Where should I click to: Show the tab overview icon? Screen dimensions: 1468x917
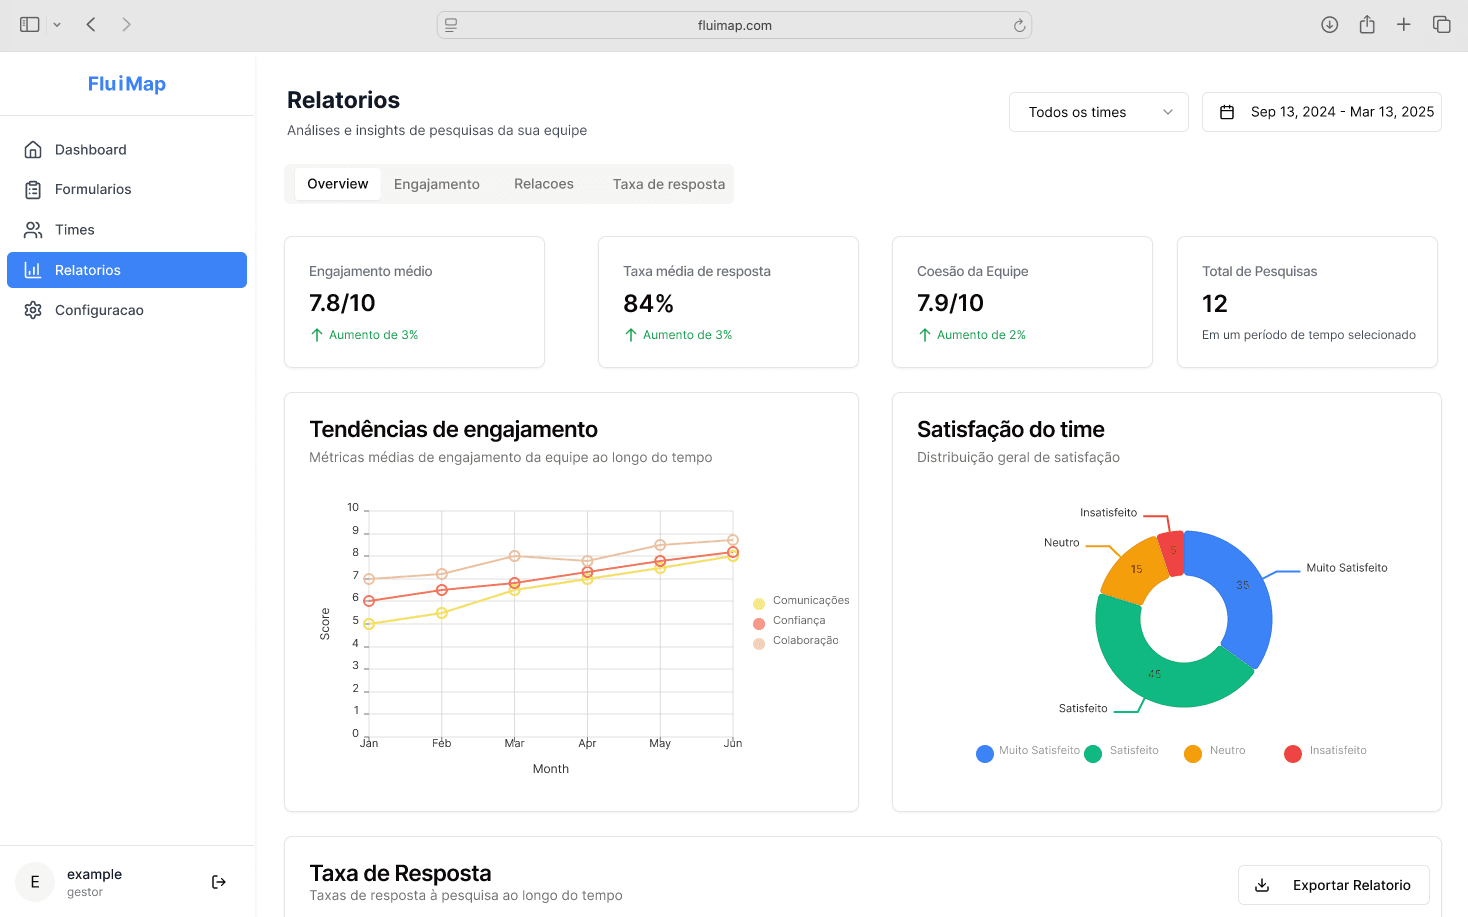[x=1441, y=25]
